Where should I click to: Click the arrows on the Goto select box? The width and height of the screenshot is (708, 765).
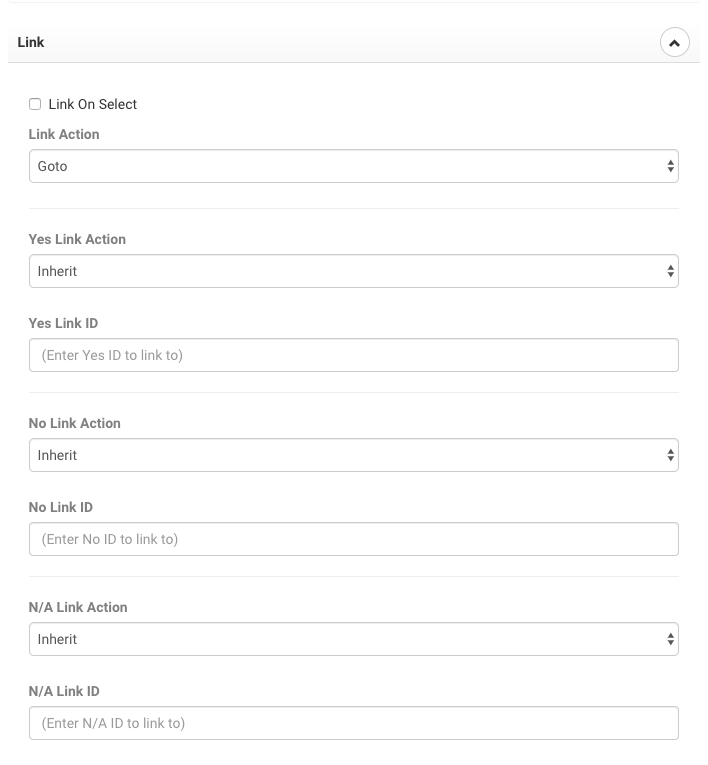[670, 167]
